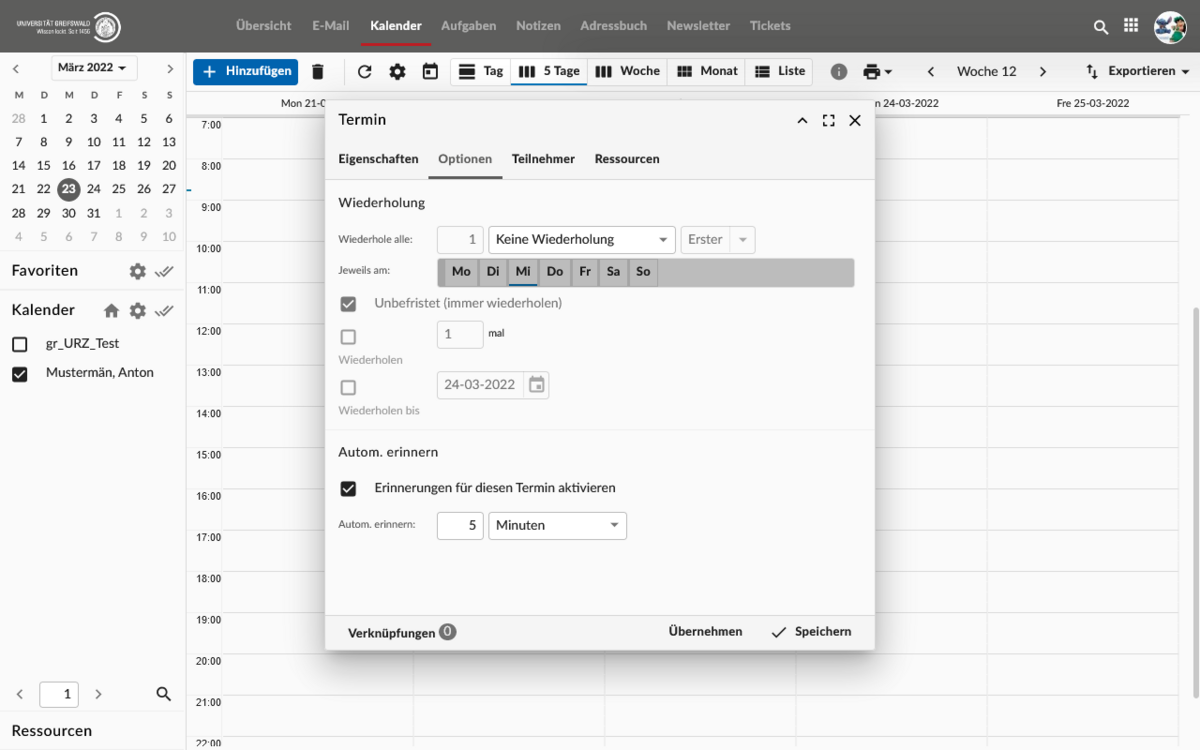This screenshot has width=1200, height=750.
Task: Click the refresh calendar icon
Action: click(364, 71)
